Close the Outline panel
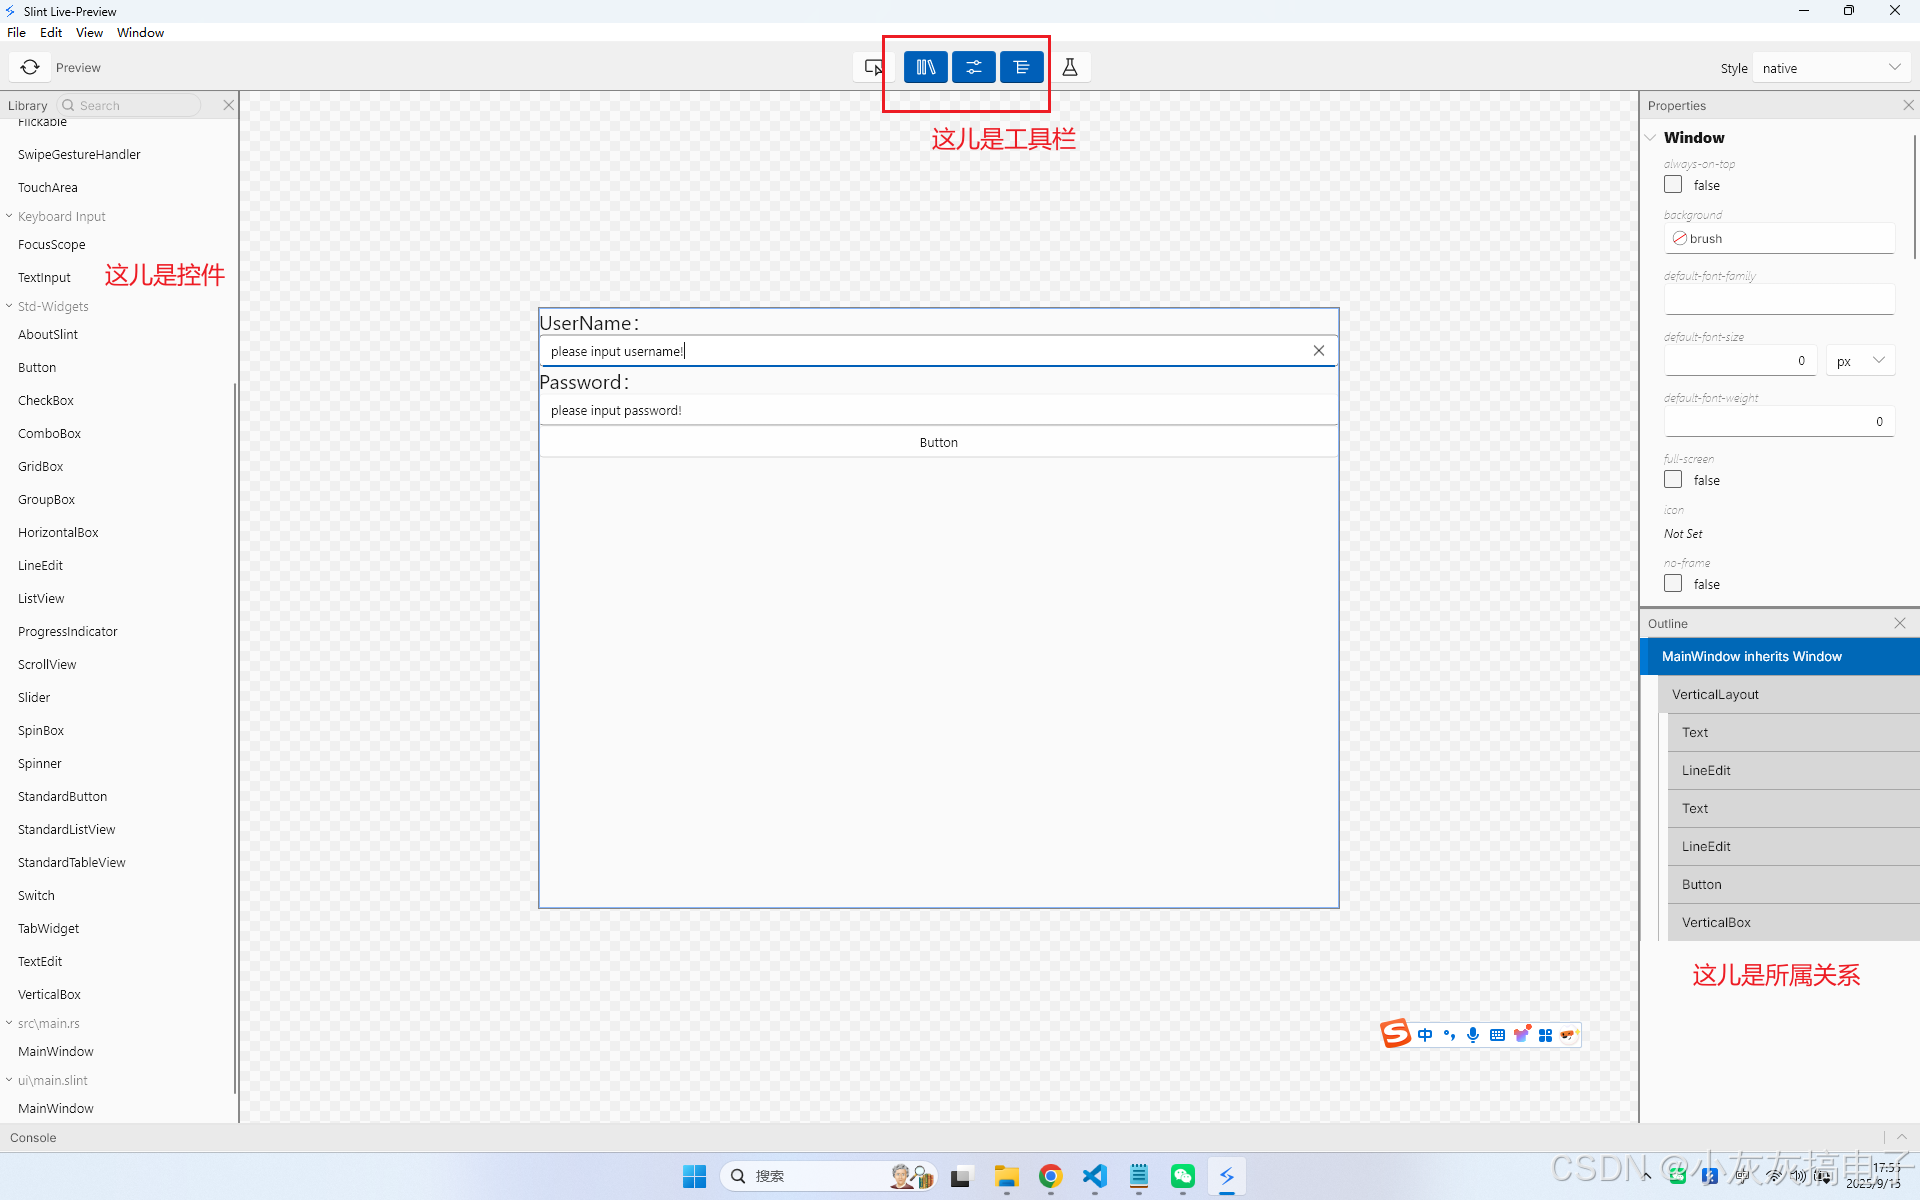1920x1200 pixels. coord(1899,623)
